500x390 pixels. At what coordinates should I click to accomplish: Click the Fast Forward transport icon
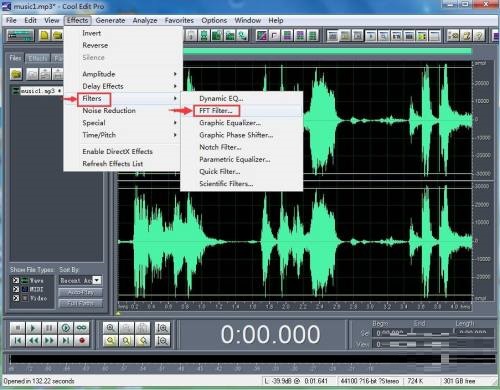(x=49, y=341)
